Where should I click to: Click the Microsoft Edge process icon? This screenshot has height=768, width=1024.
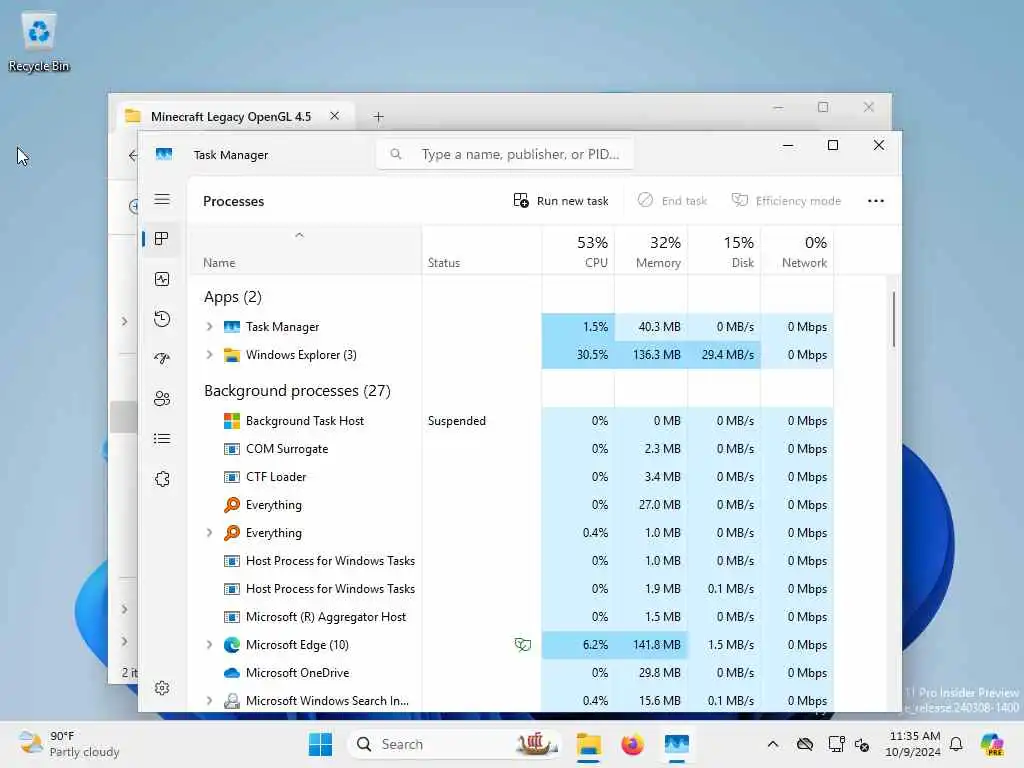232,645
